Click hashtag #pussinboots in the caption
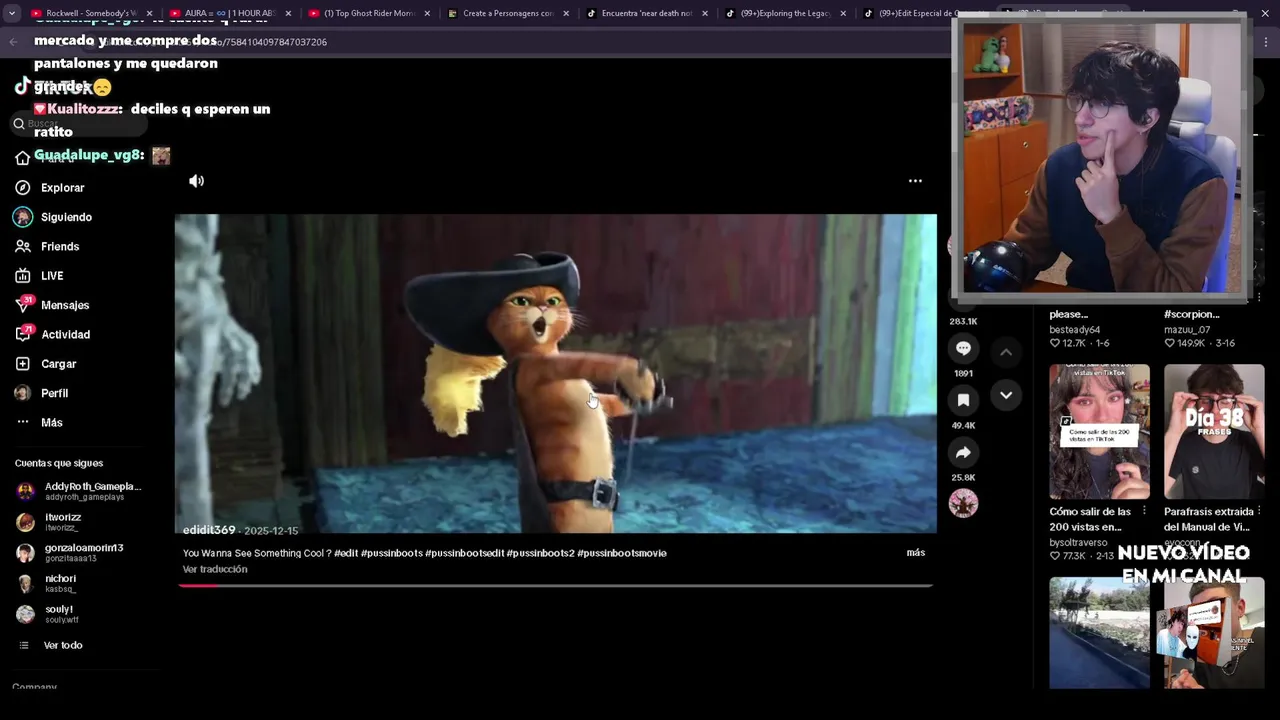 click(391, 553)
